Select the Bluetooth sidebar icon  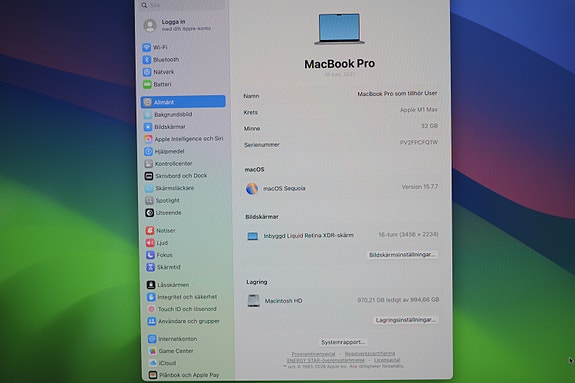pos(147,59)
